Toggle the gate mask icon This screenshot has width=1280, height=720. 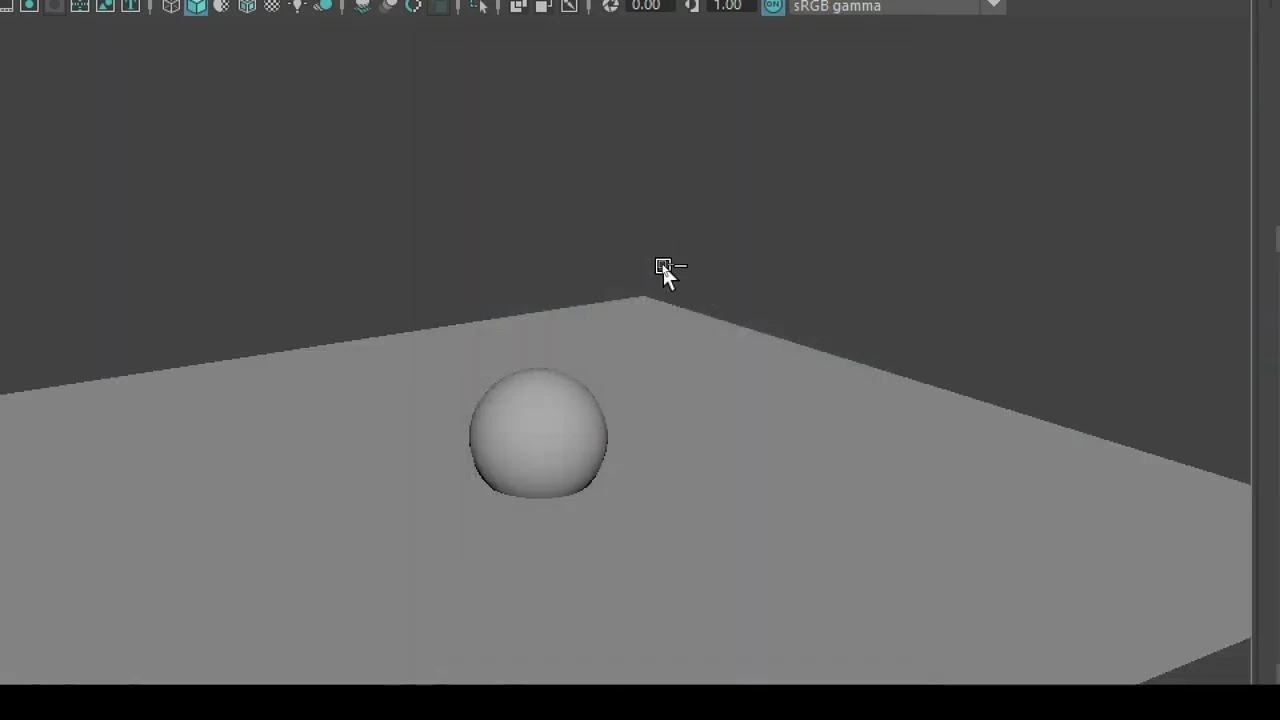(54, 5)
